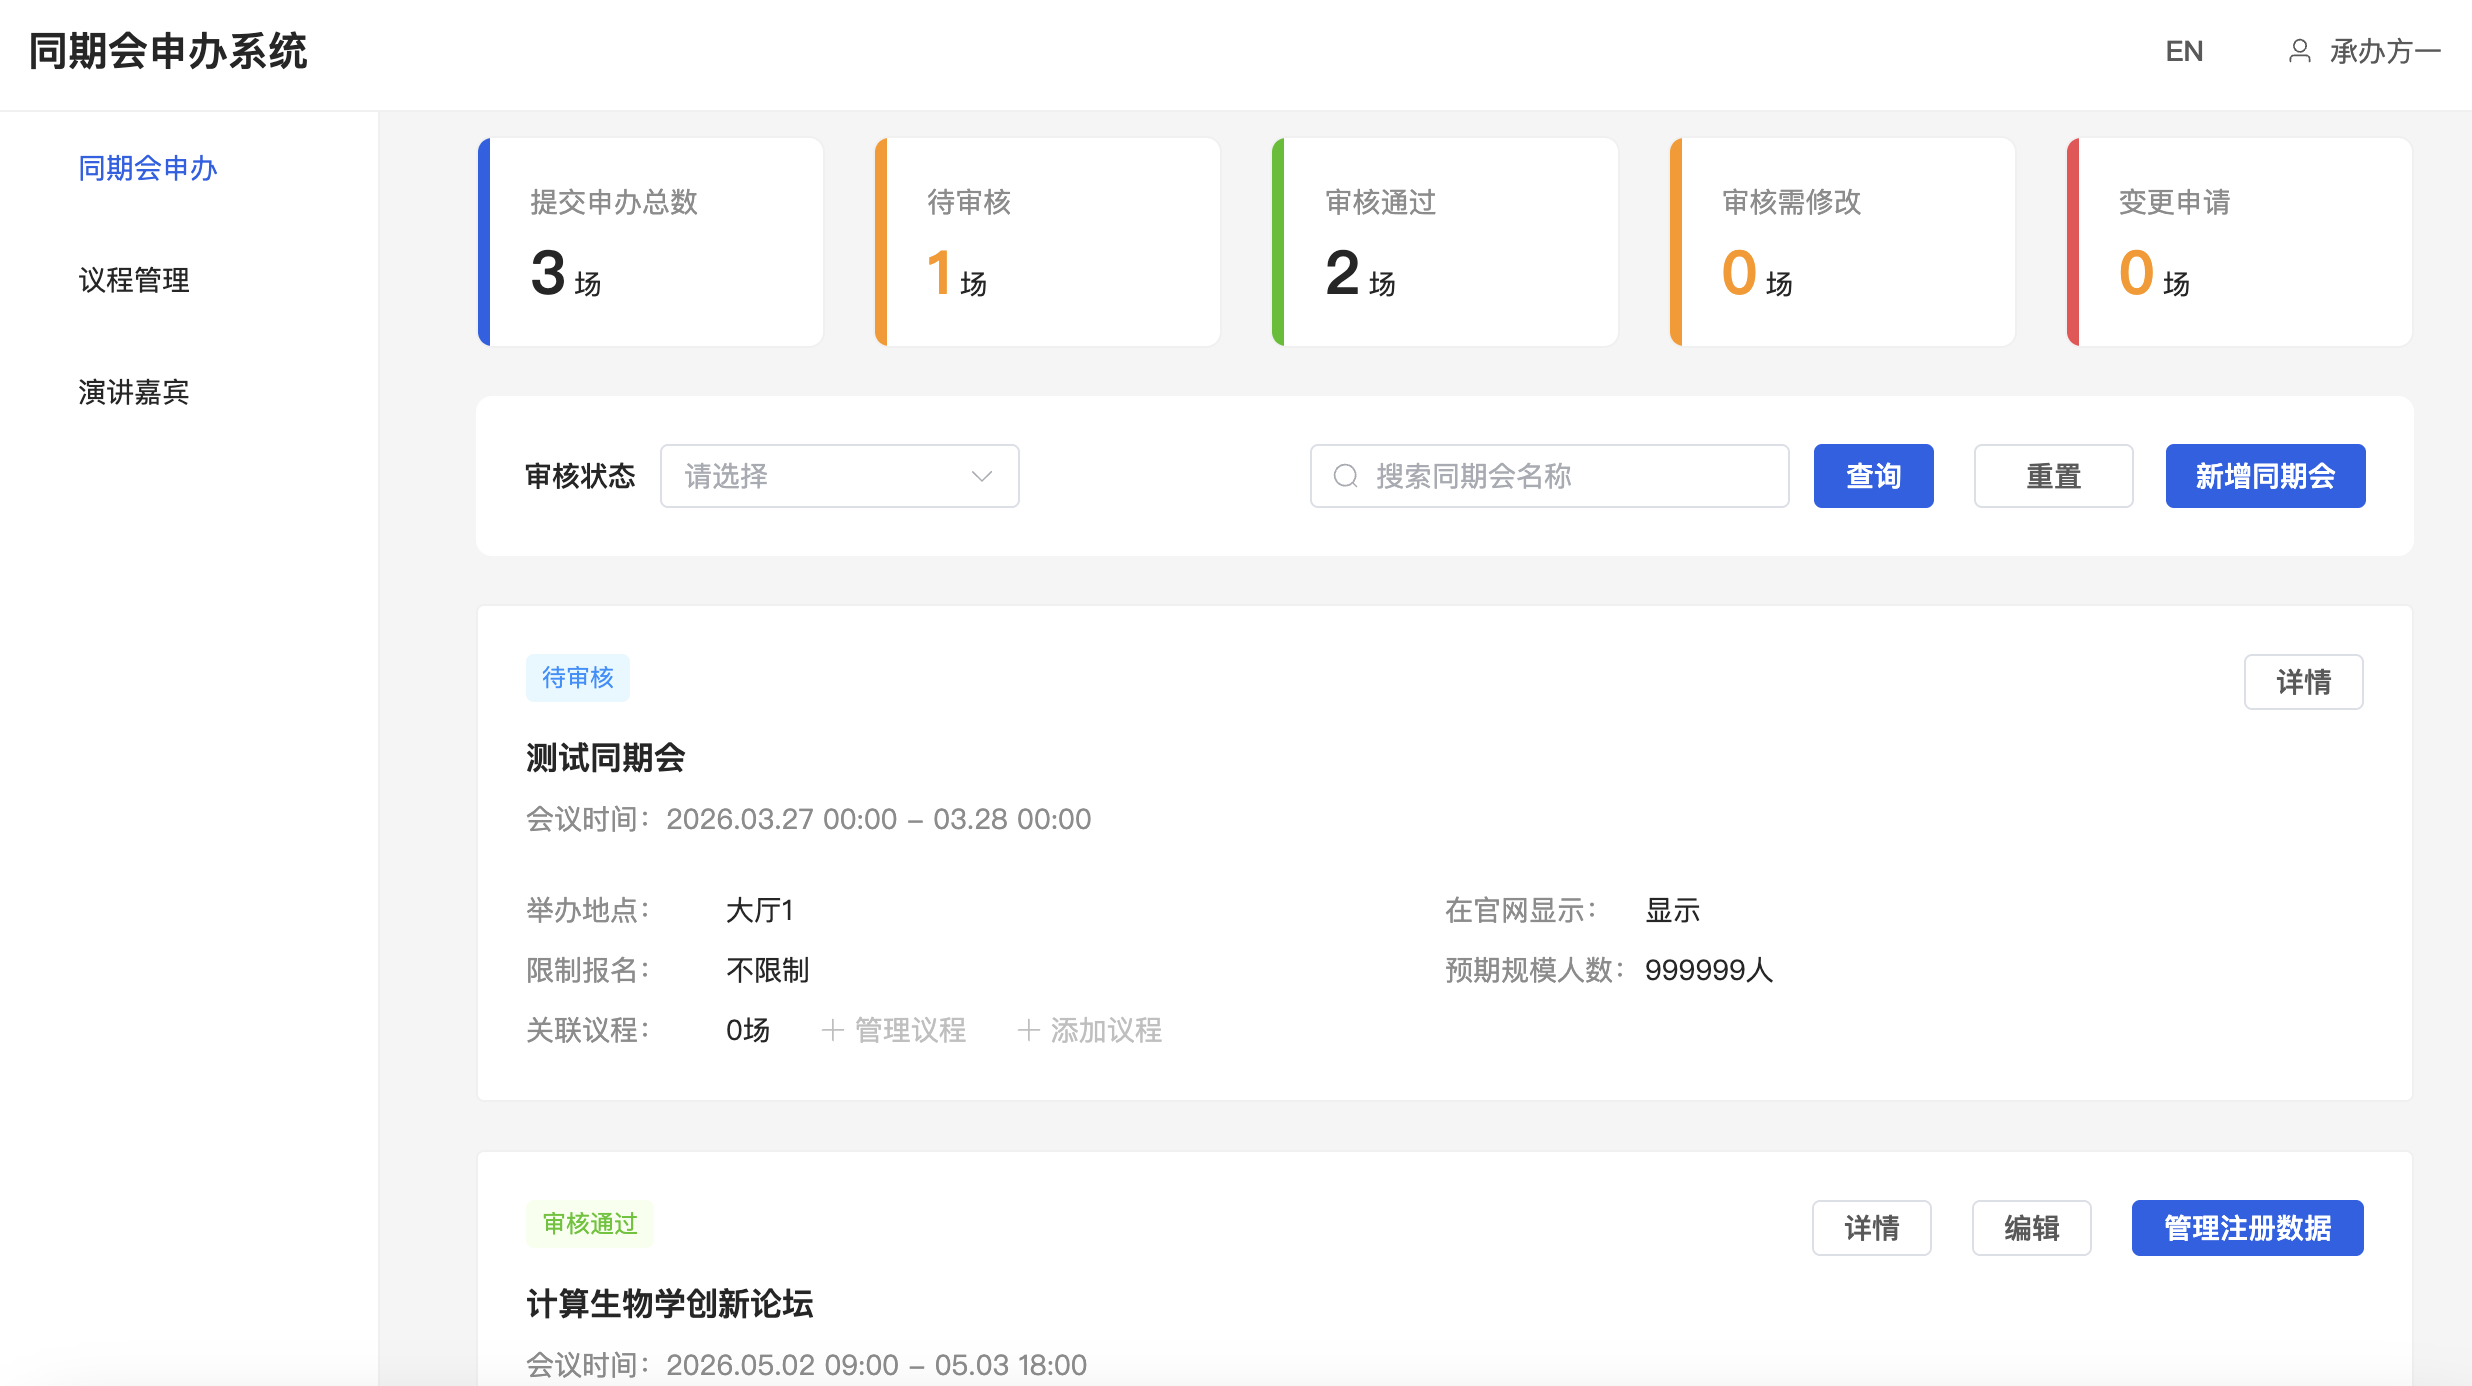2472x1386 pixels.
Task: Open the 承办方一 account menu
Action: (2385, 51)
